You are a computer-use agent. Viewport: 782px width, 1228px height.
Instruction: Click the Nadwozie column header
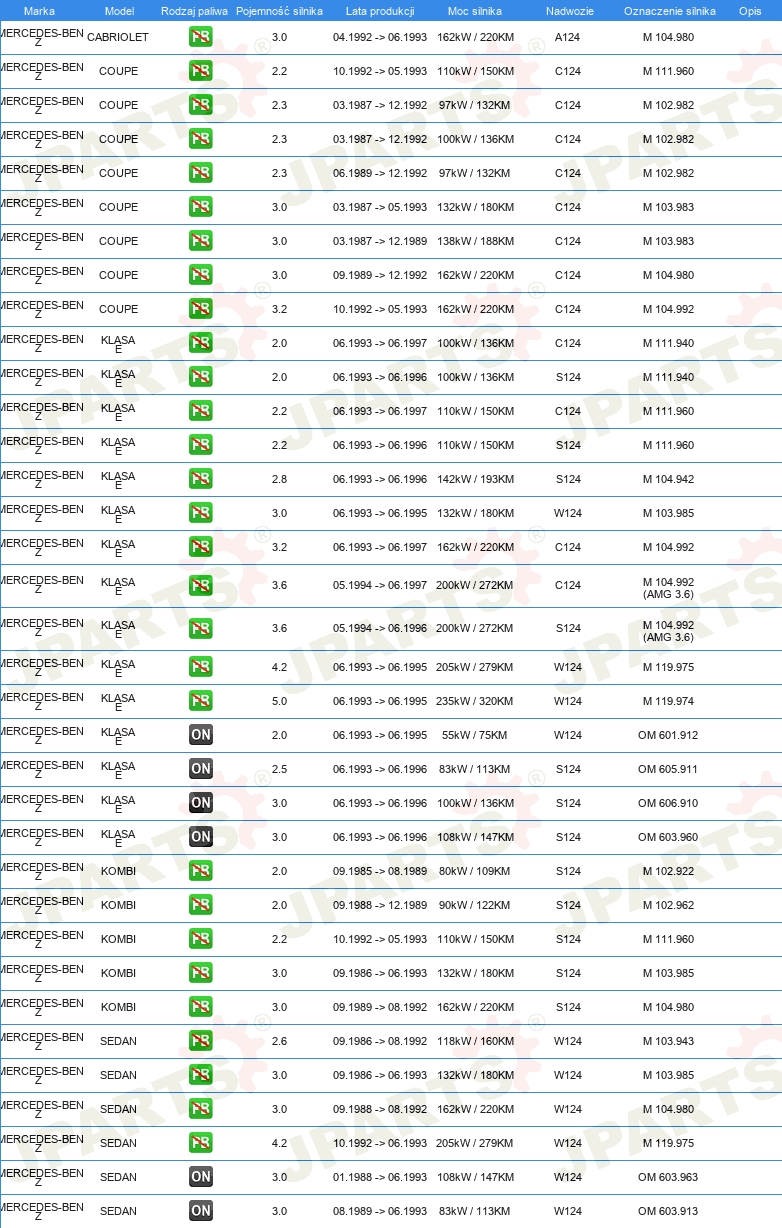point(569,11)
